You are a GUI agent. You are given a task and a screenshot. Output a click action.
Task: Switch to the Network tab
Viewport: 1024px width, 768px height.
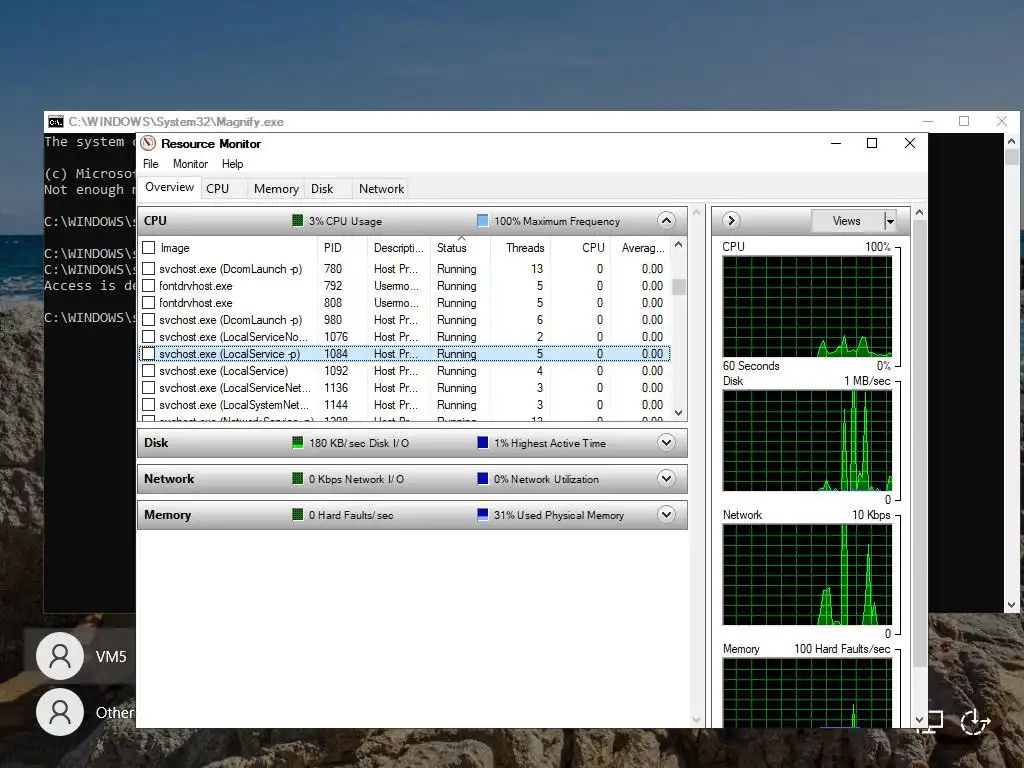(x=381, y=189)
